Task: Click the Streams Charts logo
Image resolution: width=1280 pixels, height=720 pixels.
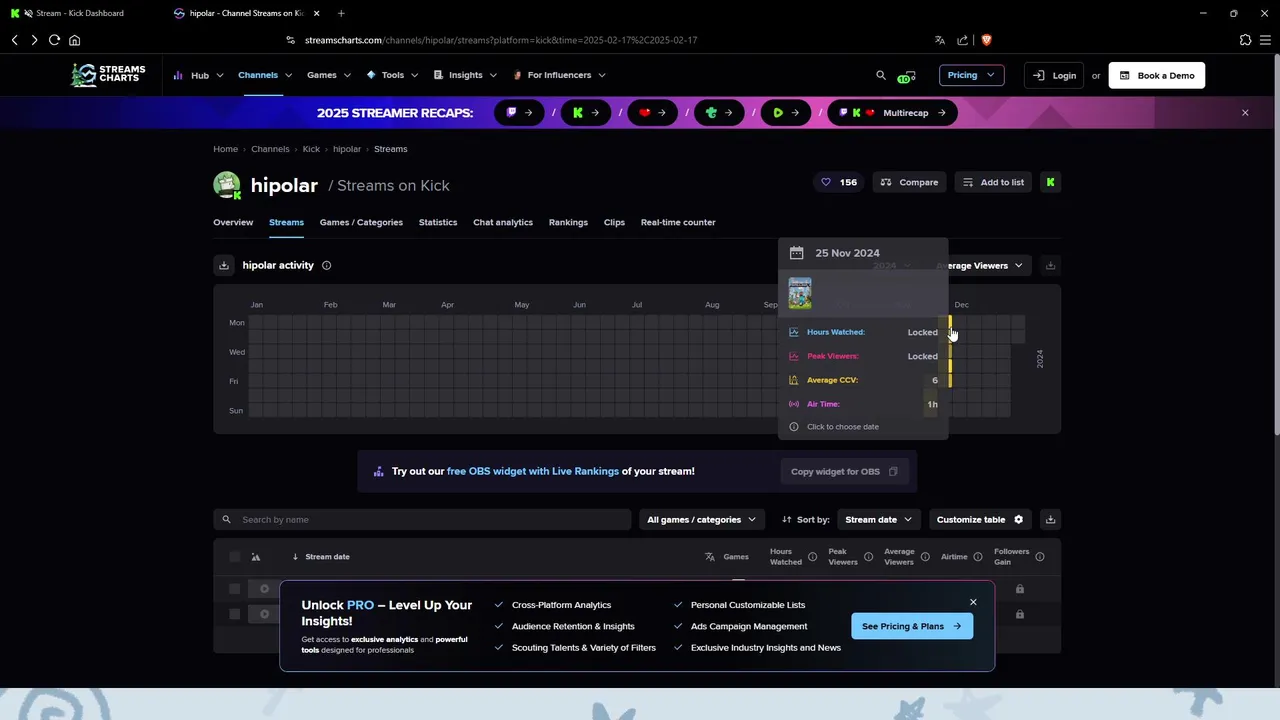Action: click(x=108, y=75)
